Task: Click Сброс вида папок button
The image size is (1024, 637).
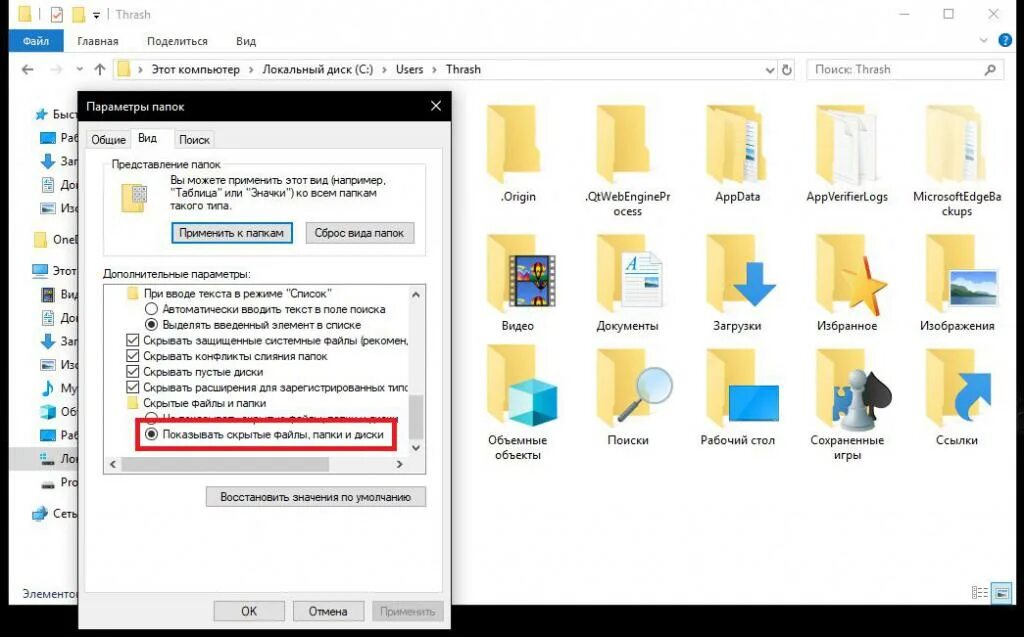Action: (359, 233)
